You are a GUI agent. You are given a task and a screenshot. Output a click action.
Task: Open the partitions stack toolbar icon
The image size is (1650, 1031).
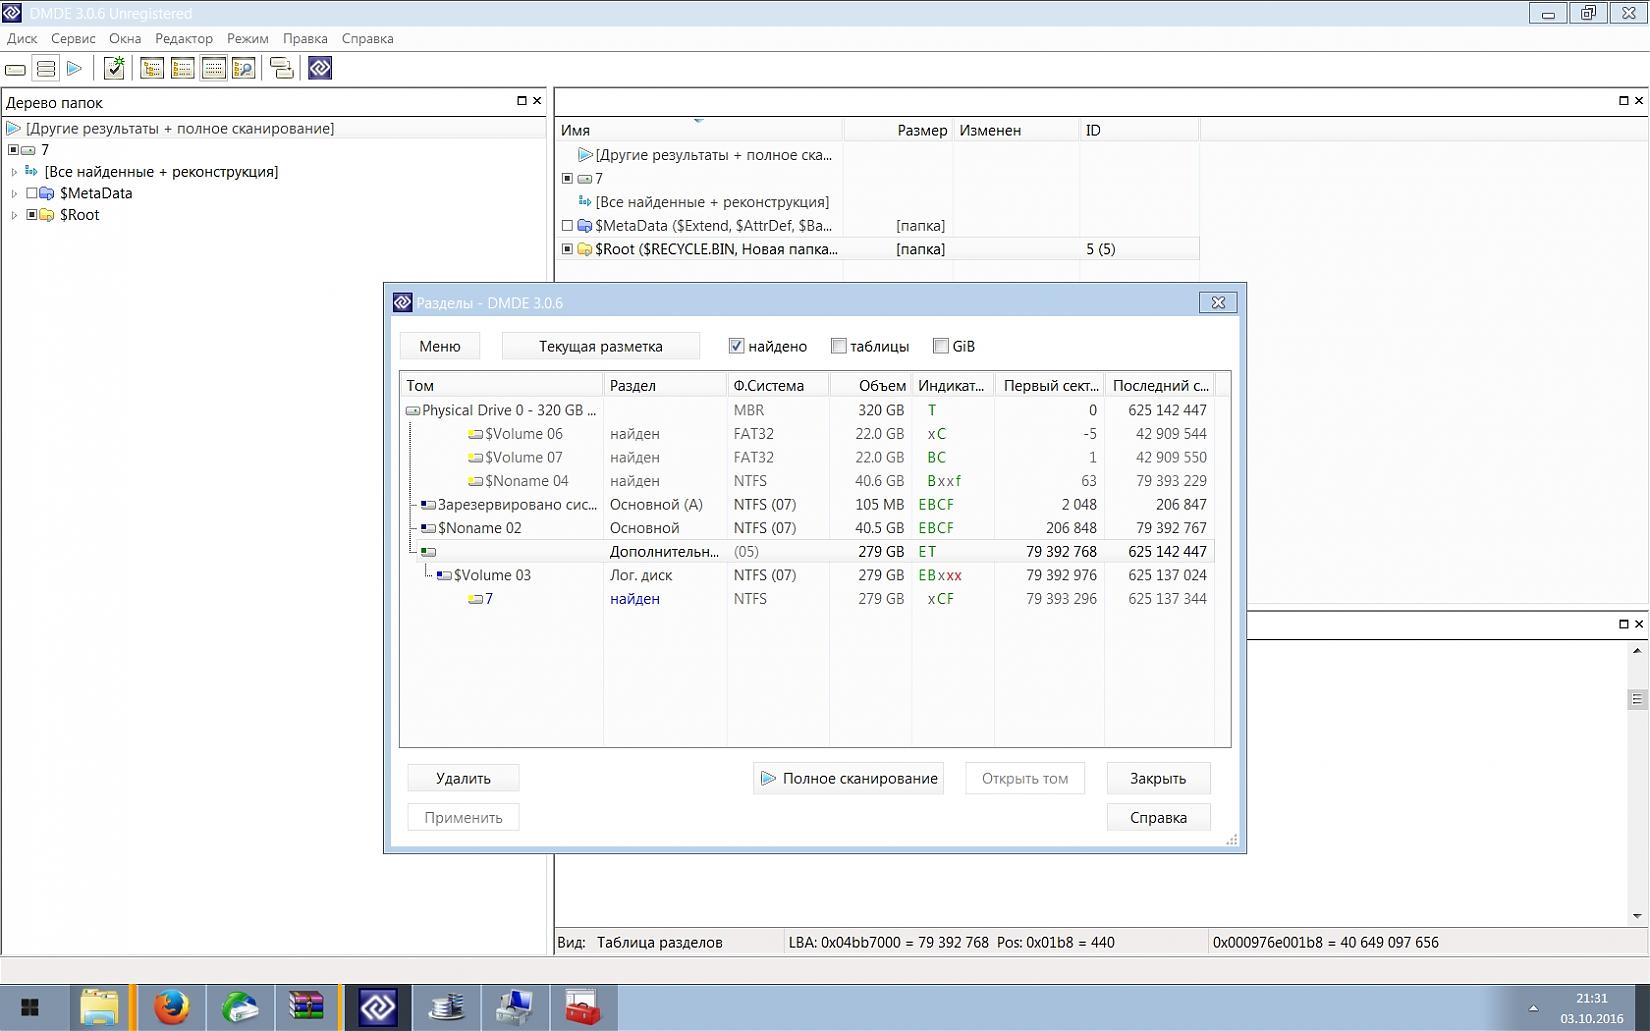coord(46,69)
